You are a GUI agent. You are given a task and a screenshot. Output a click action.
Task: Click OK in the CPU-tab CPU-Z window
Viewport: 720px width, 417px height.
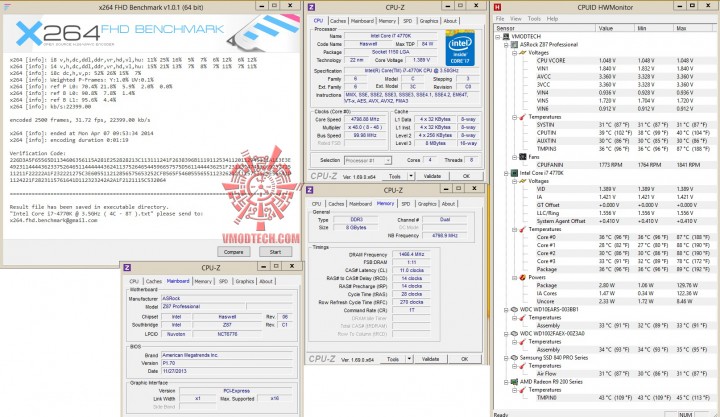click(x=467, y=176)
